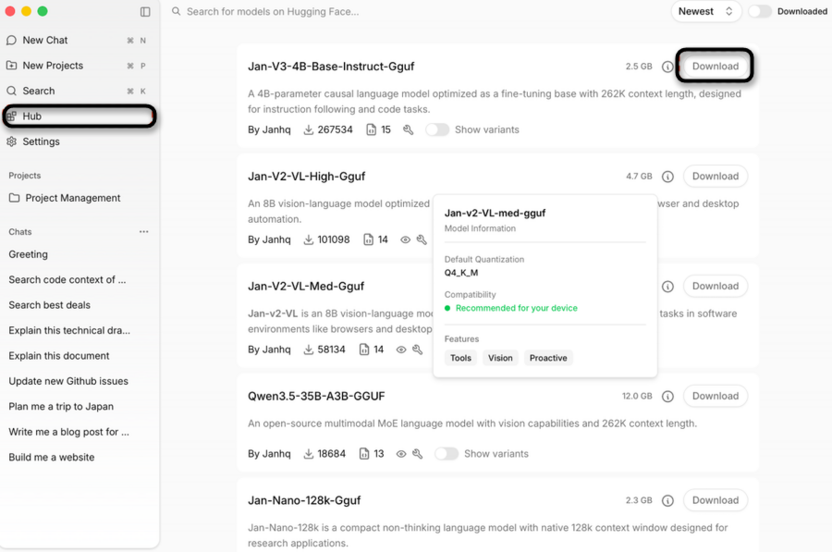This screenshot has width=832, height=552.
Task: Click the 'By Janhq' author on Qwen3.5-35B row
Action: [x=269, y=454]
